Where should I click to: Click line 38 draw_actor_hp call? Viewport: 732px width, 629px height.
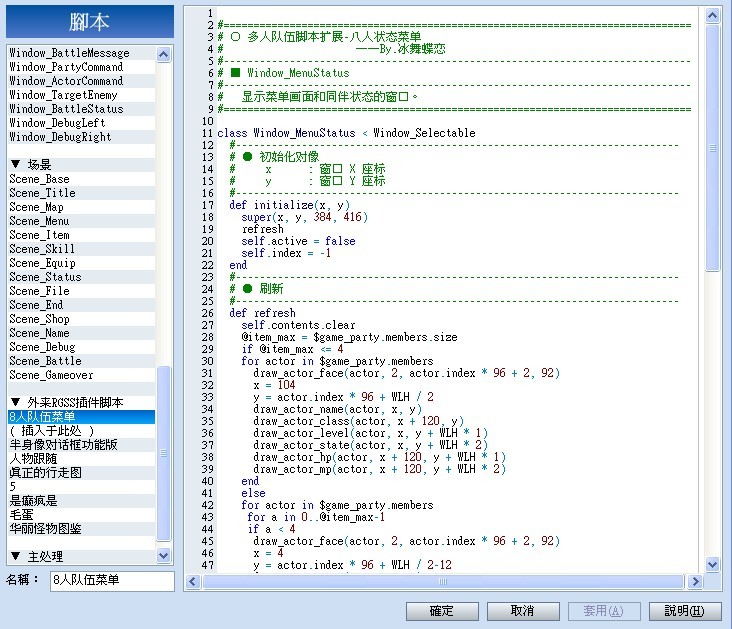point(380,457)
